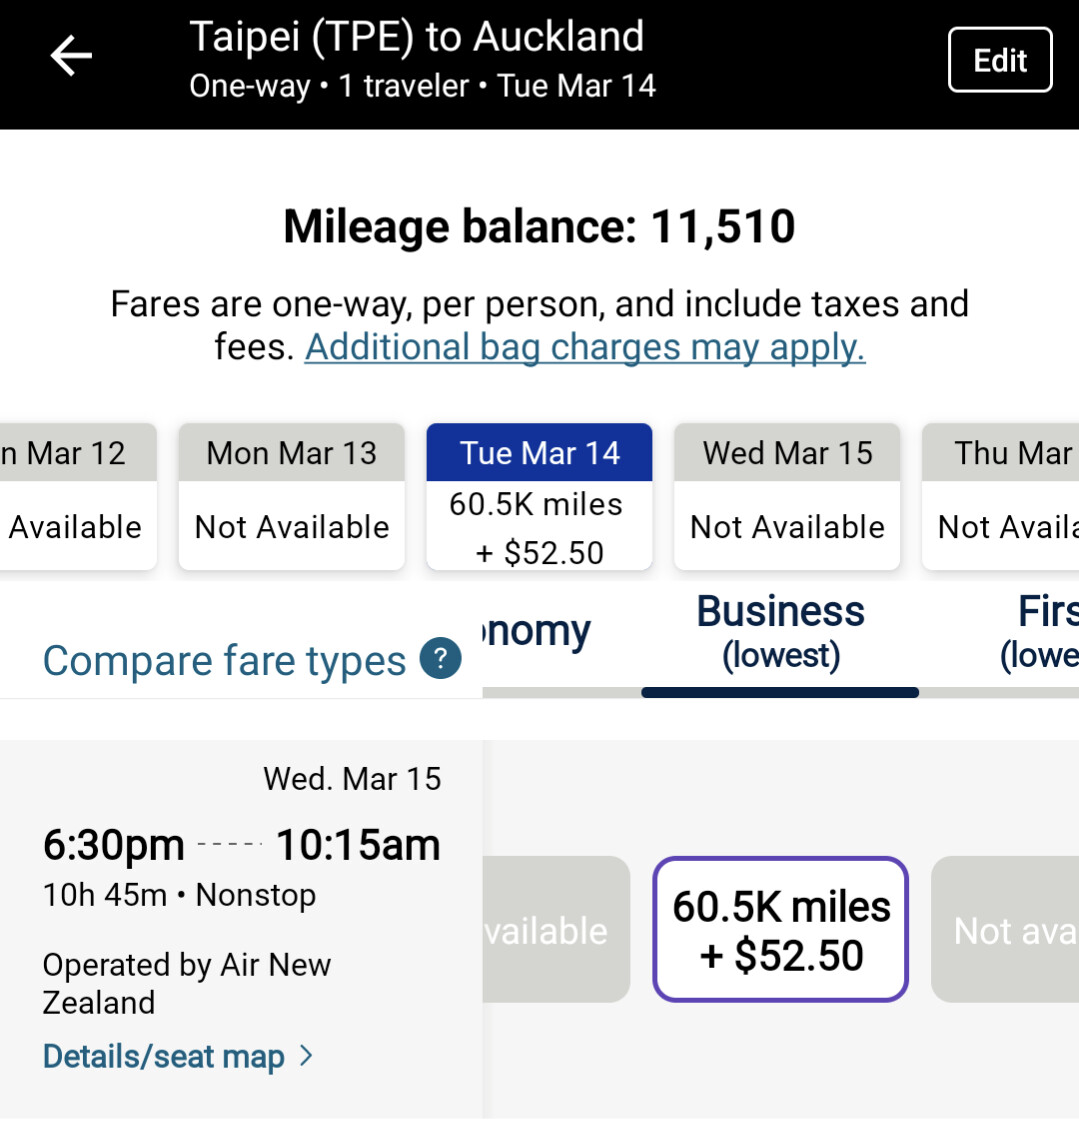Screen dimensions: 1079x1135
Task: Tap the 6:30pm to 10:15am flight card
Action: (241, 929)
